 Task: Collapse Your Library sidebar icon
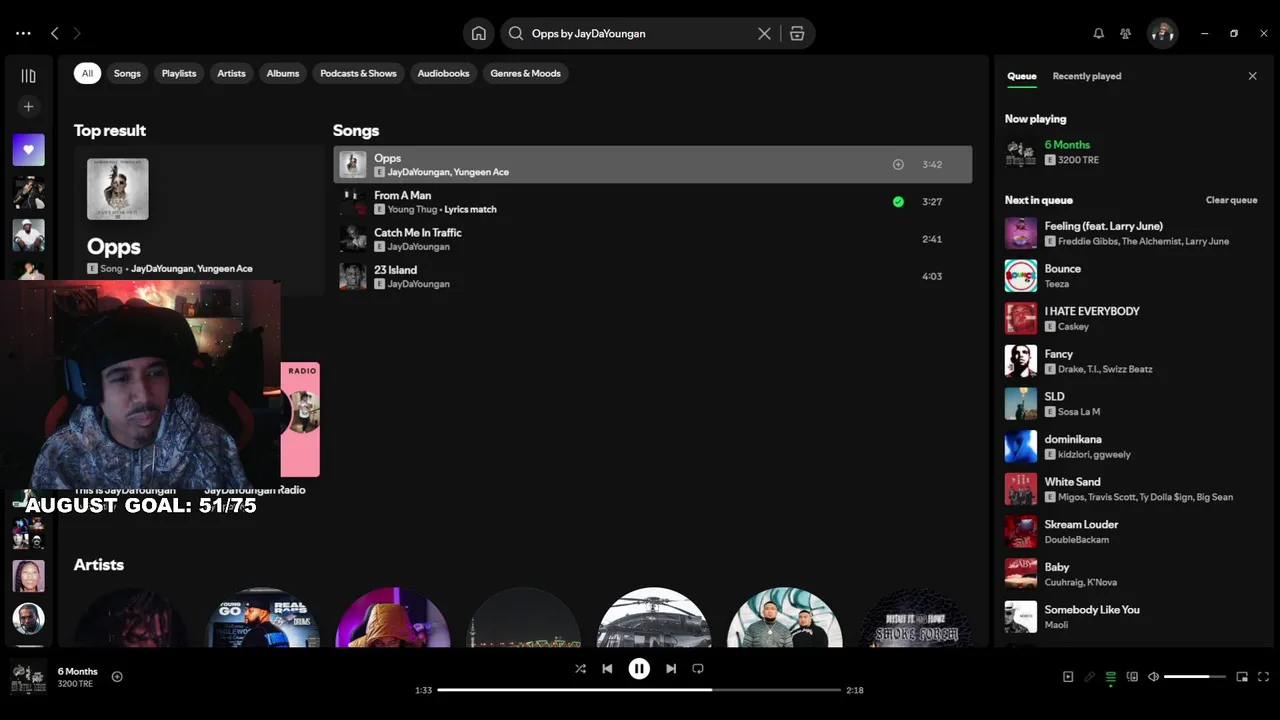coord(28,76)
